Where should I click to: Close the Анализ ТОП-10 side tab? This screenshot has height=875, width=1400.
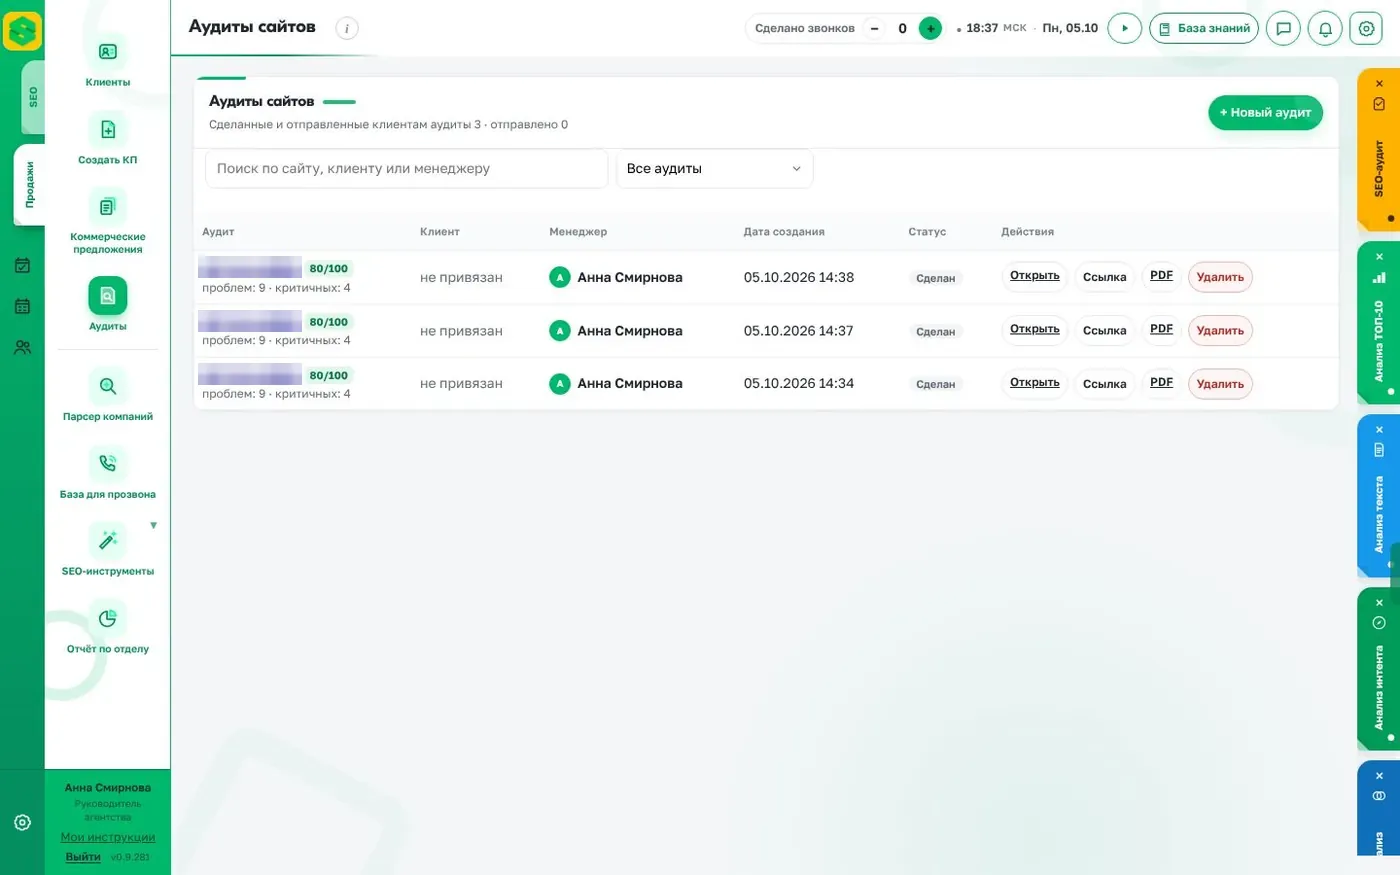coord(1379,257)
